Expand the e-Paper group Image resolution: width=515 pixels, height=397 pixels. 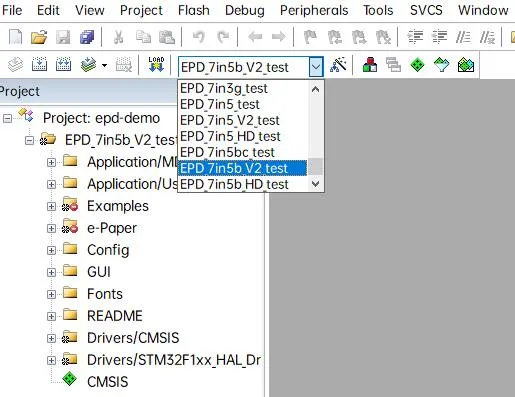click(51, 228)
